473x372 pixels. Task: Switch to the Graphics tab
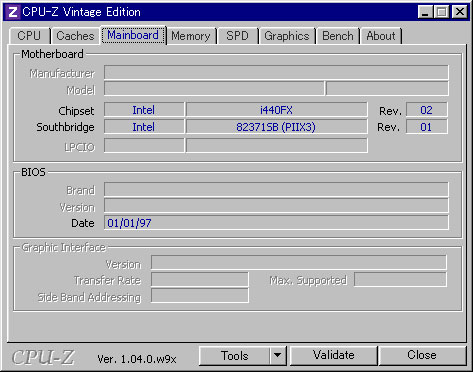pyautogui.click(x=287, y=36)
